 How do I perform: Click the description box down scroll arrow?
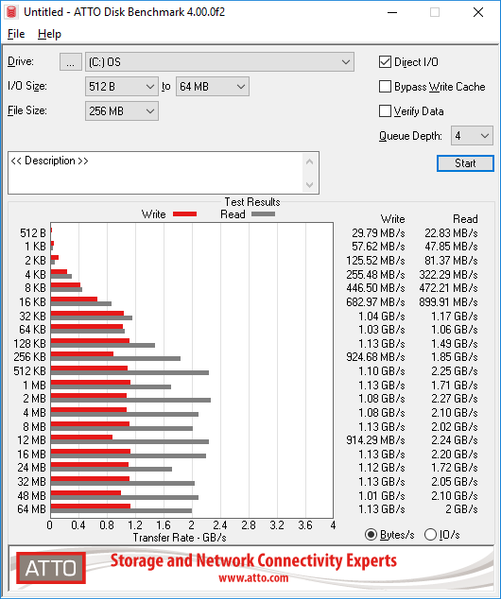(x=310, y=185)
